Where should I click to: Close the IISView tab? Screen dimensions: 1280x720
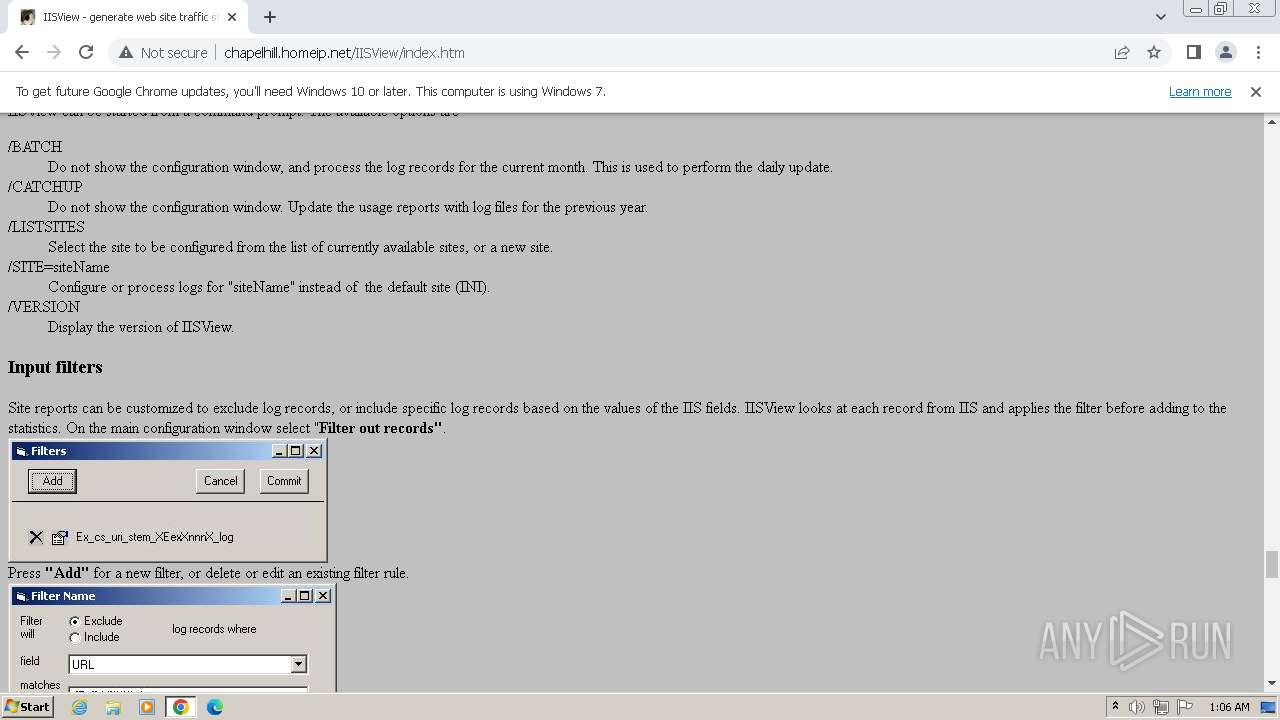233,17
